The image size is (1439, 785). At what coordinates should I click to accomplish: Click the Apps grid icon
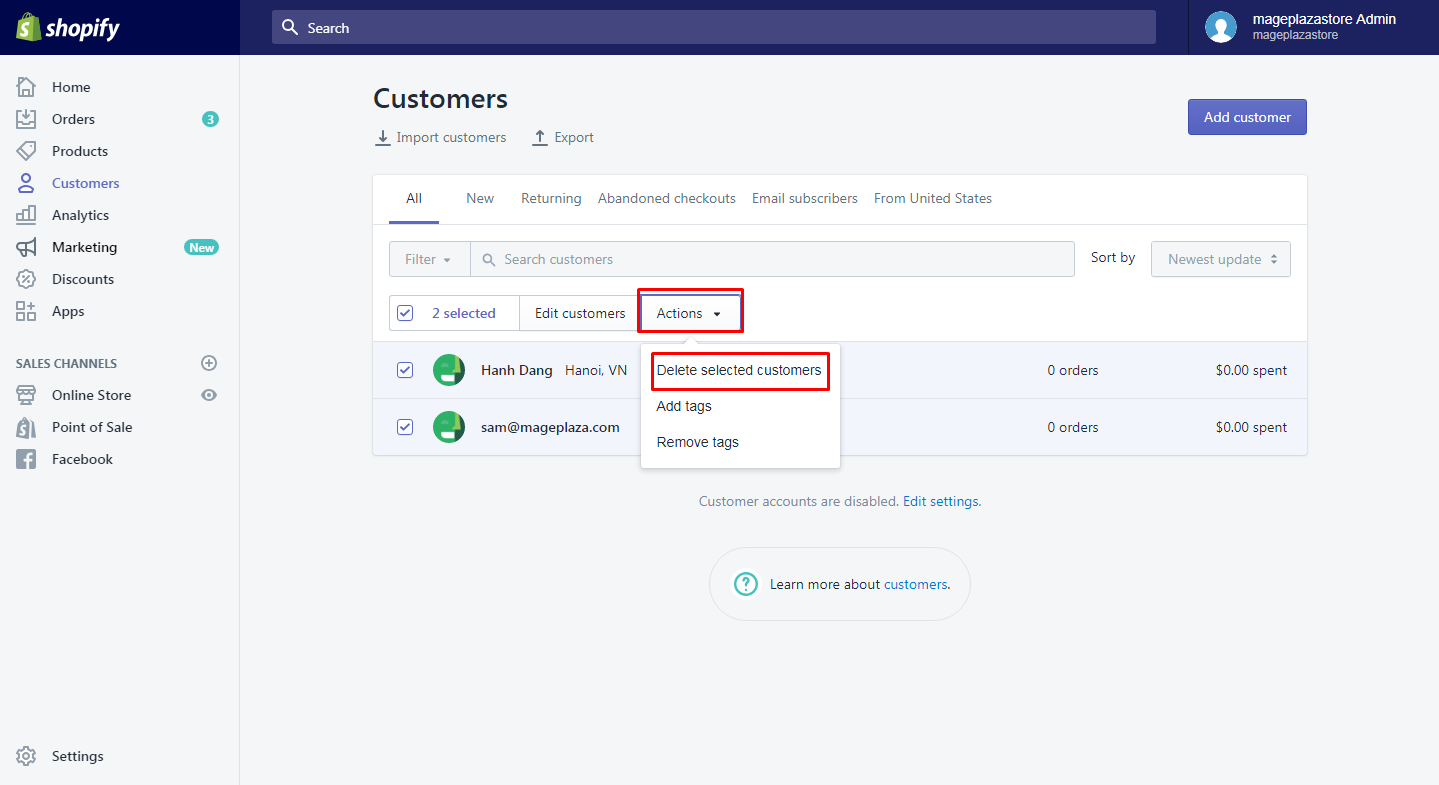pyautogui.click(x=26, y=311)
